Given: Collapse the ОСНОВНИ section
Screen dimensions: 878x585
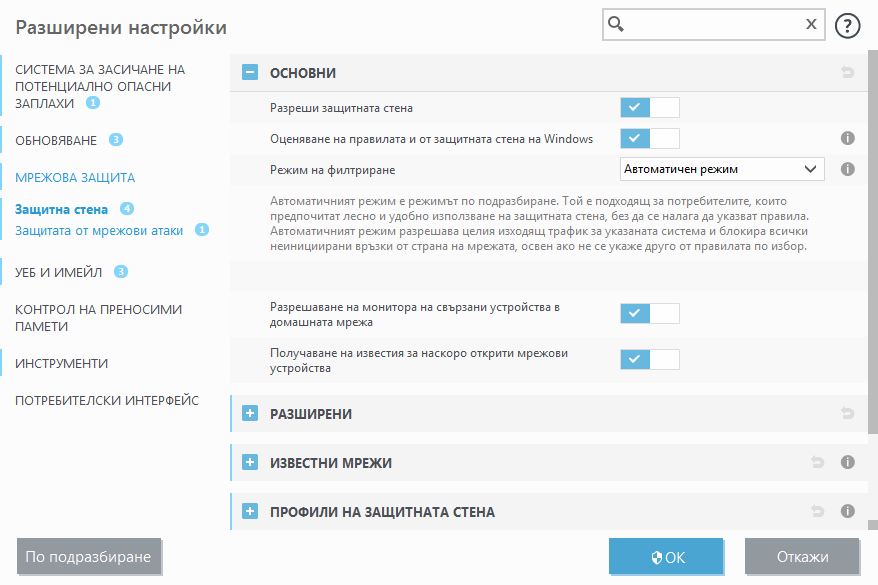Looking at the screenshot, I should [249, 72].
